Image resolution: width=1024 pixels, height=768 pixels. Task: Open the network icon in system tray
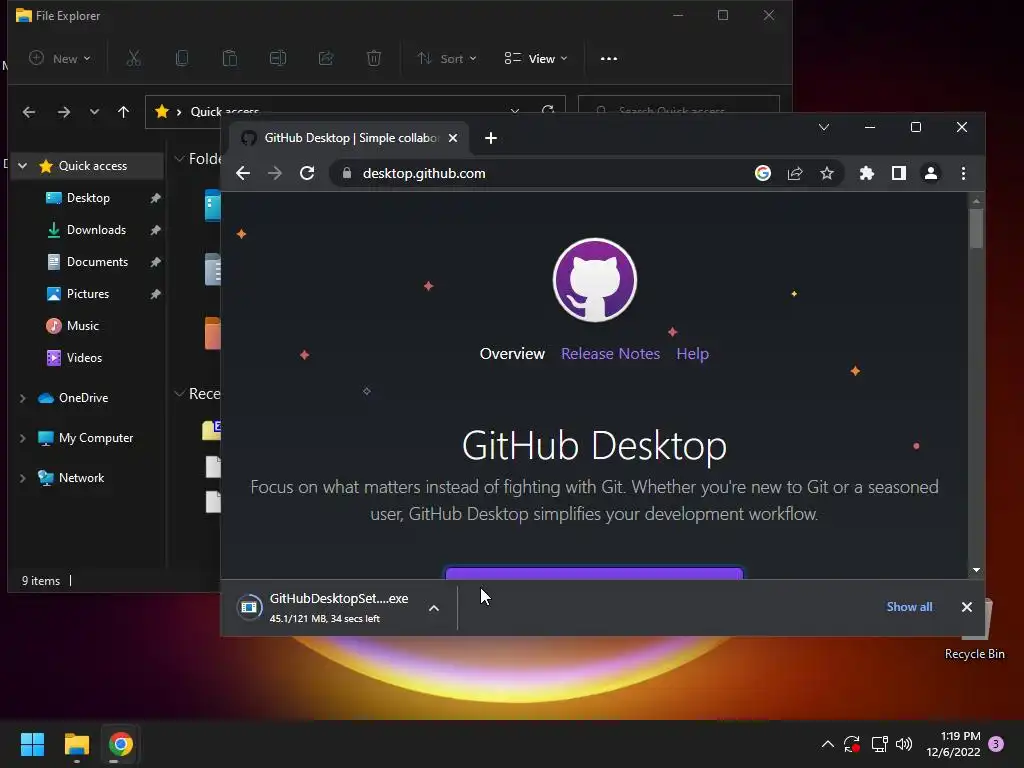pos(879,744)
